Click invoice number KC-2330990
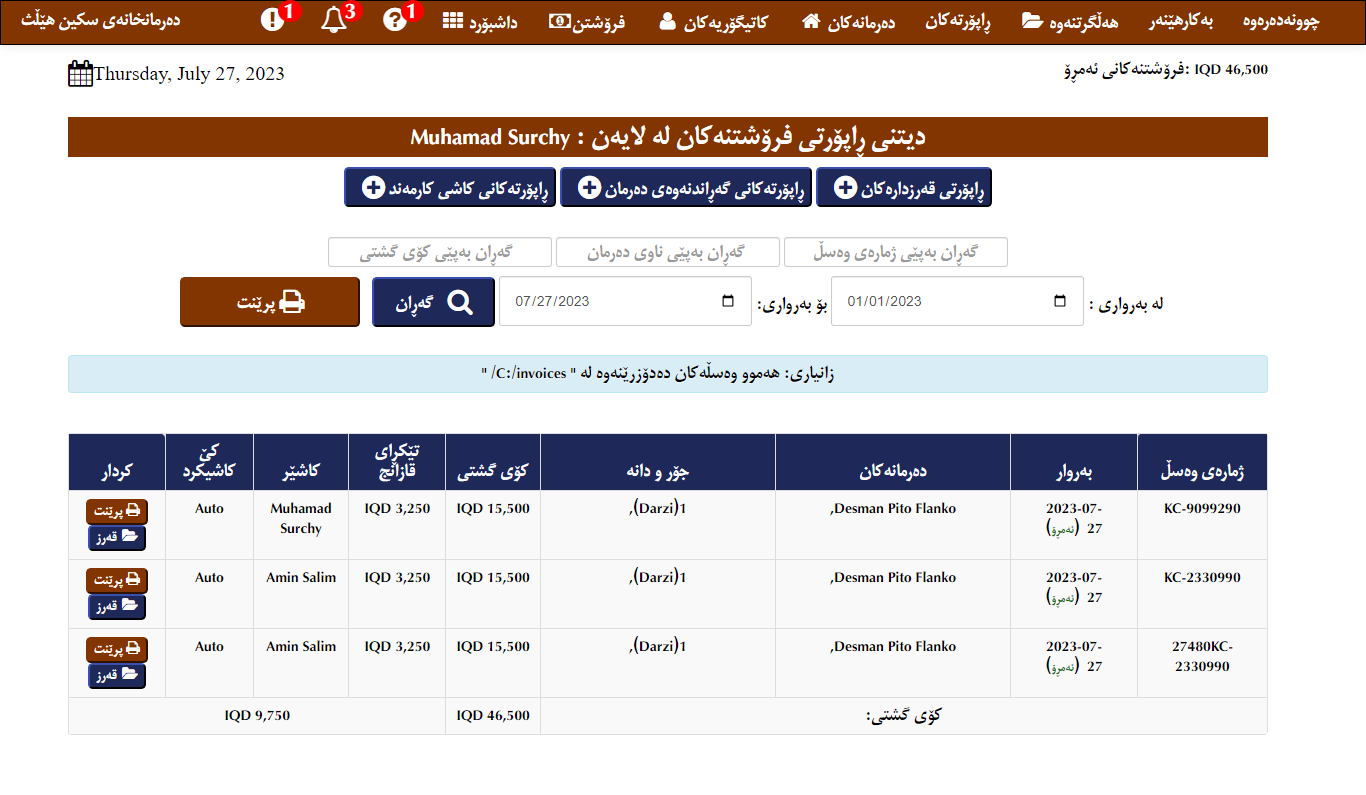 click(1202, 577)
